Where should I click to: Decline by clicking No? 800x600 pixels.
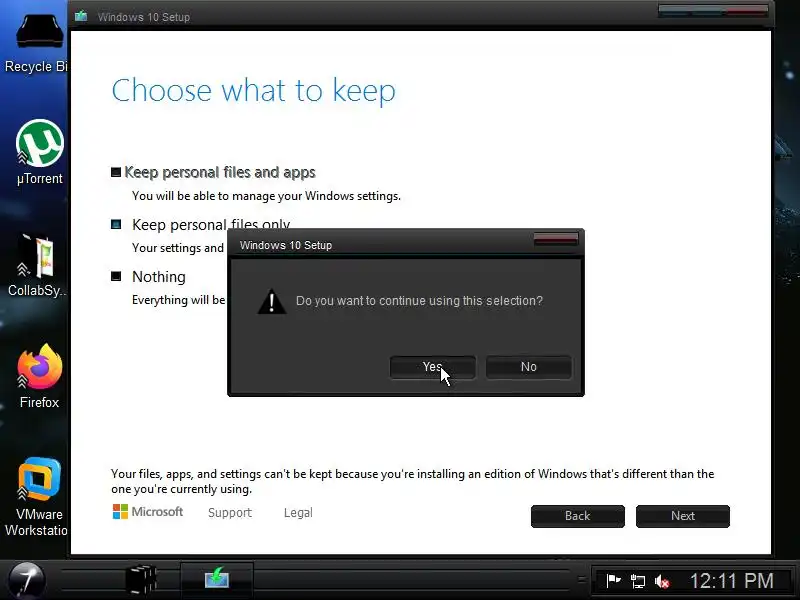pos(529,367)
